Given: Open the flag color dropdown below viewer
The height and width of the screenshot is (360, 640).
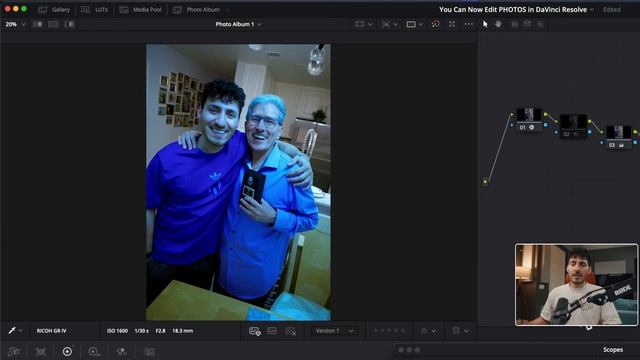Looking at the screenshot, I should pos(428,331).
